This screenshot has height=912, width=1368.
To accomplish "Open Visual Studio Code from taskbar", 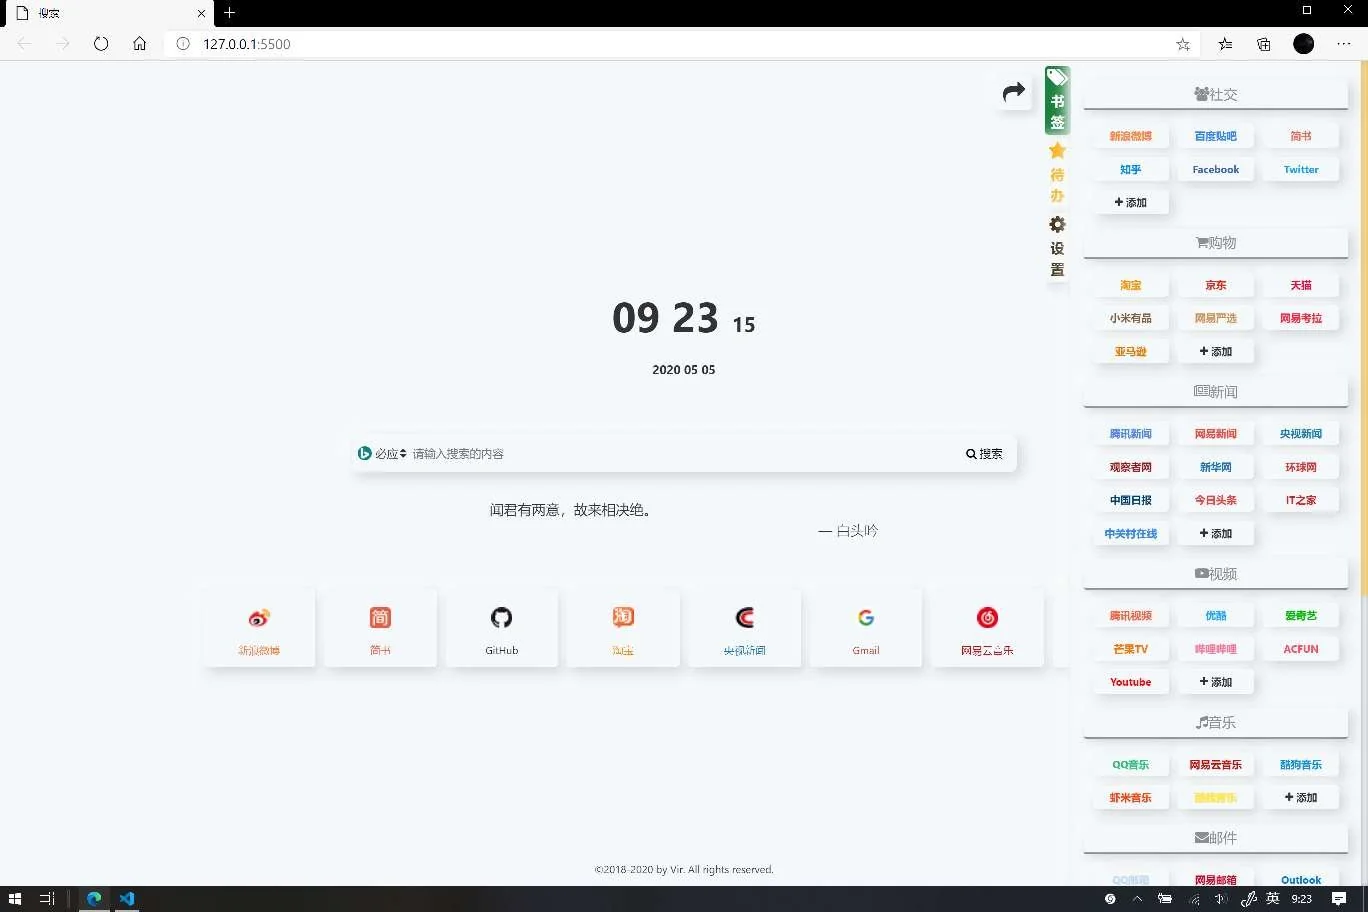I will point(127,898).
